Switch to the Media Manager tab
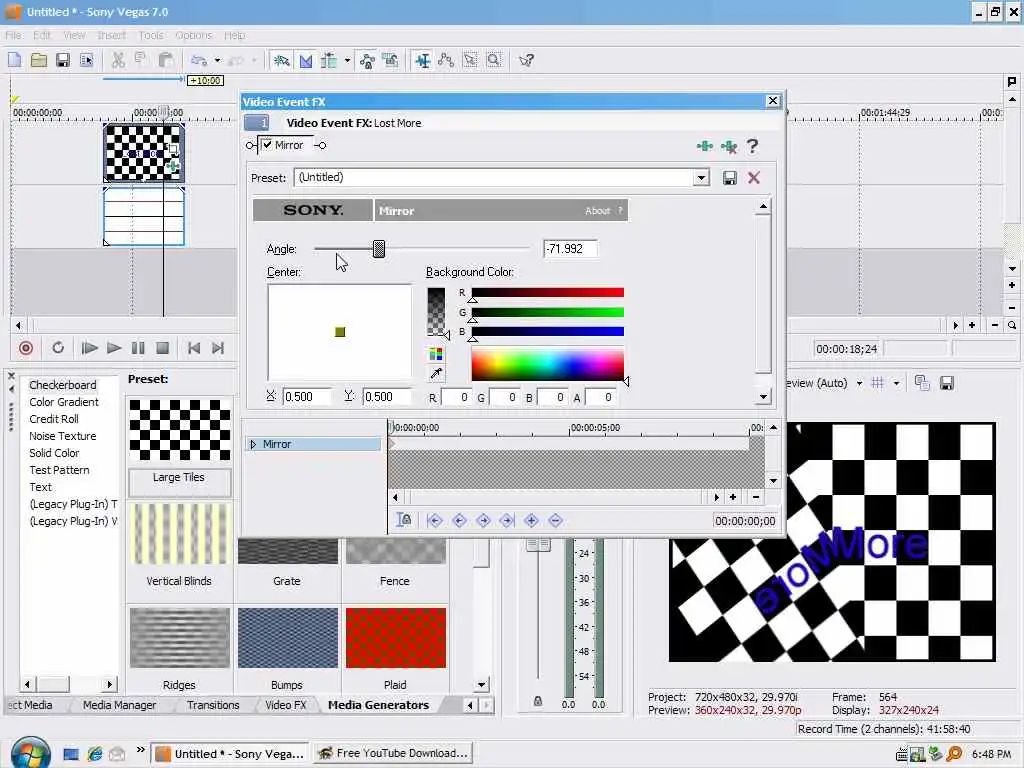This screenshot has width=1024, height=768. pyautogui.click(x=120, y=705)
